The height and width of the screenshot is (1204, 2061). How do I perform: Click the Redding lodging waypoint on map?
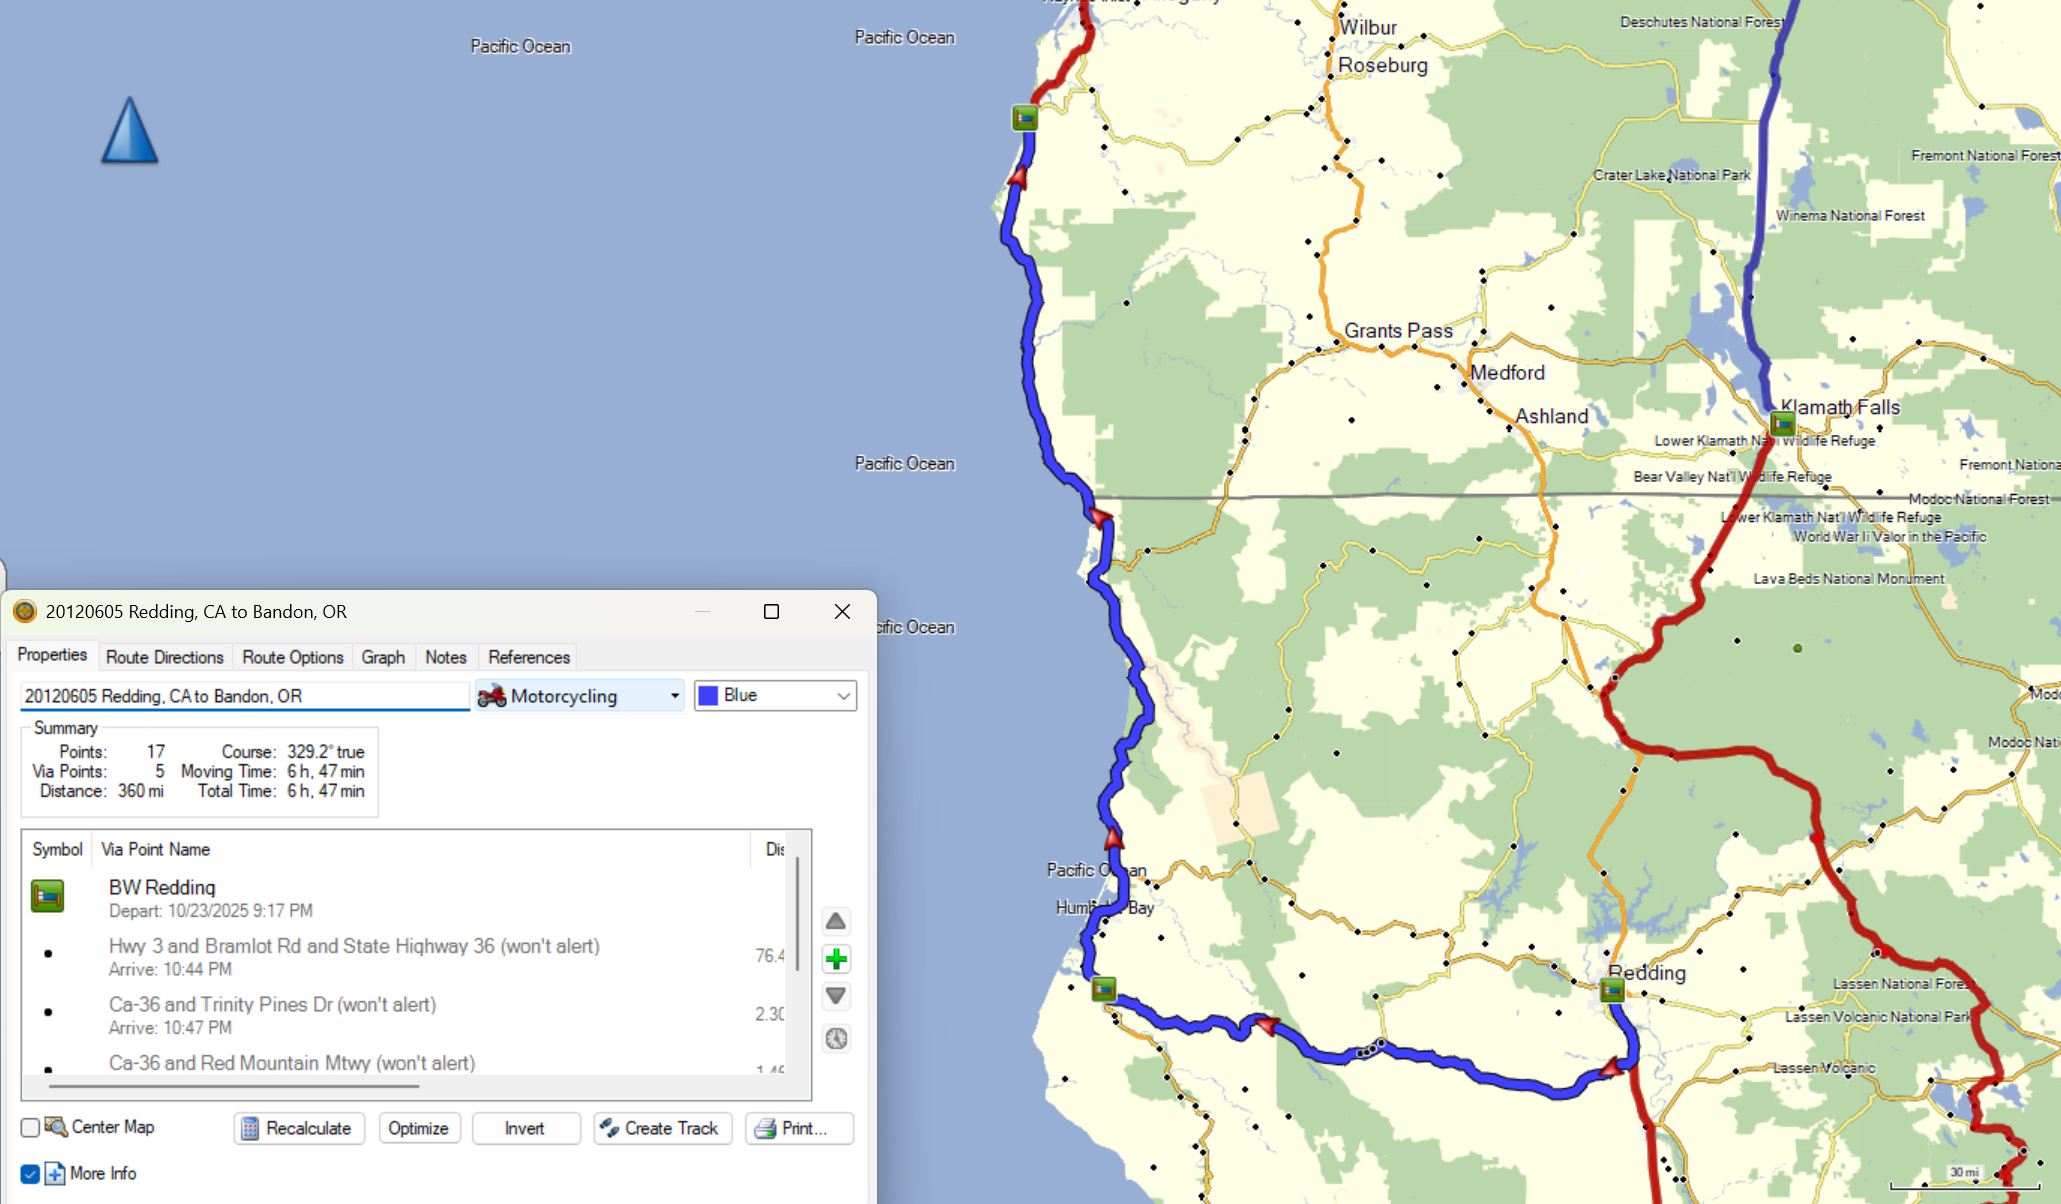click(1611, 990)
